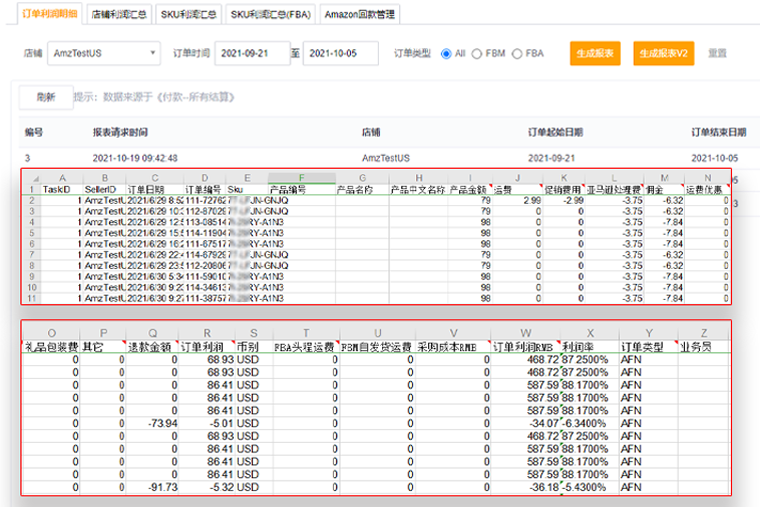Go to the Amazon回款管理 tab

point(360,15)
